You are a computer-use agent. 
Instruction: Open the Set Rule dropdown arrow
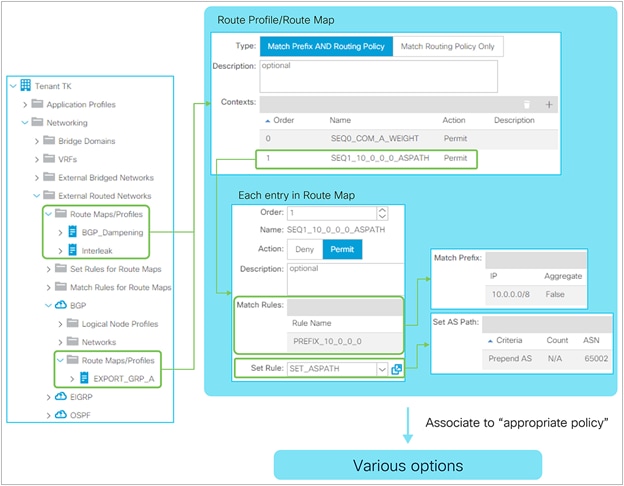(382, 369)
